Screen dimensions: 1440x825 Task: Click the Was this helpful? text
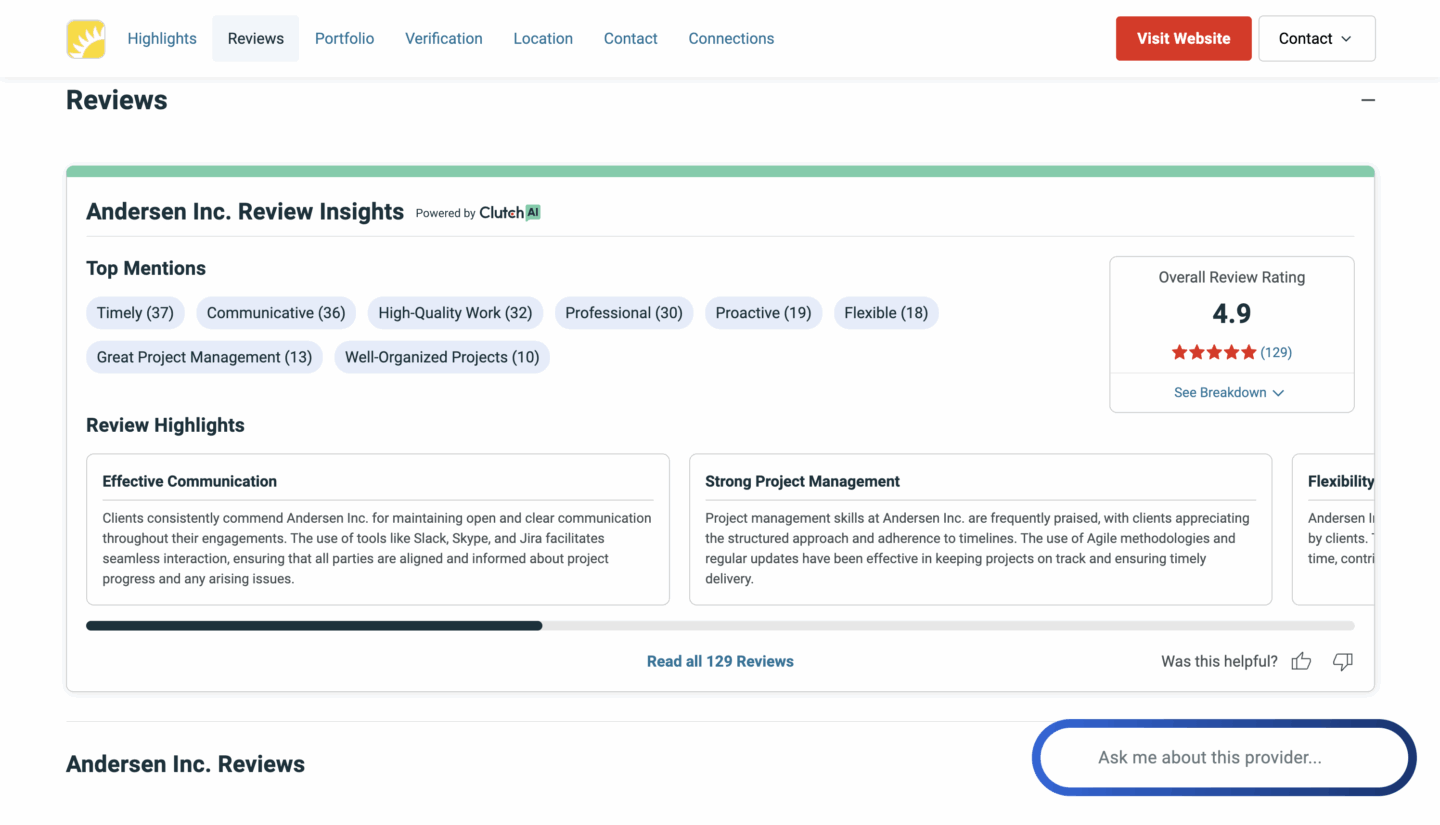click(x=1219, y=661)
